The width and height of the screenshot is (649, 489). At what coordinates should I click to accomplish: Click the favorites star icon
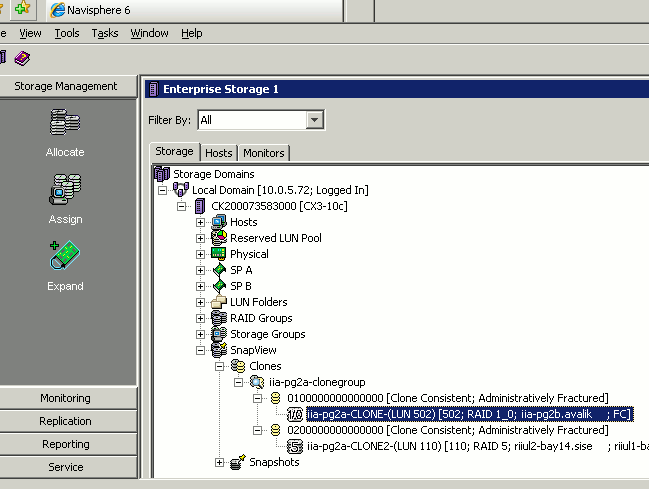tap(22, 8)
